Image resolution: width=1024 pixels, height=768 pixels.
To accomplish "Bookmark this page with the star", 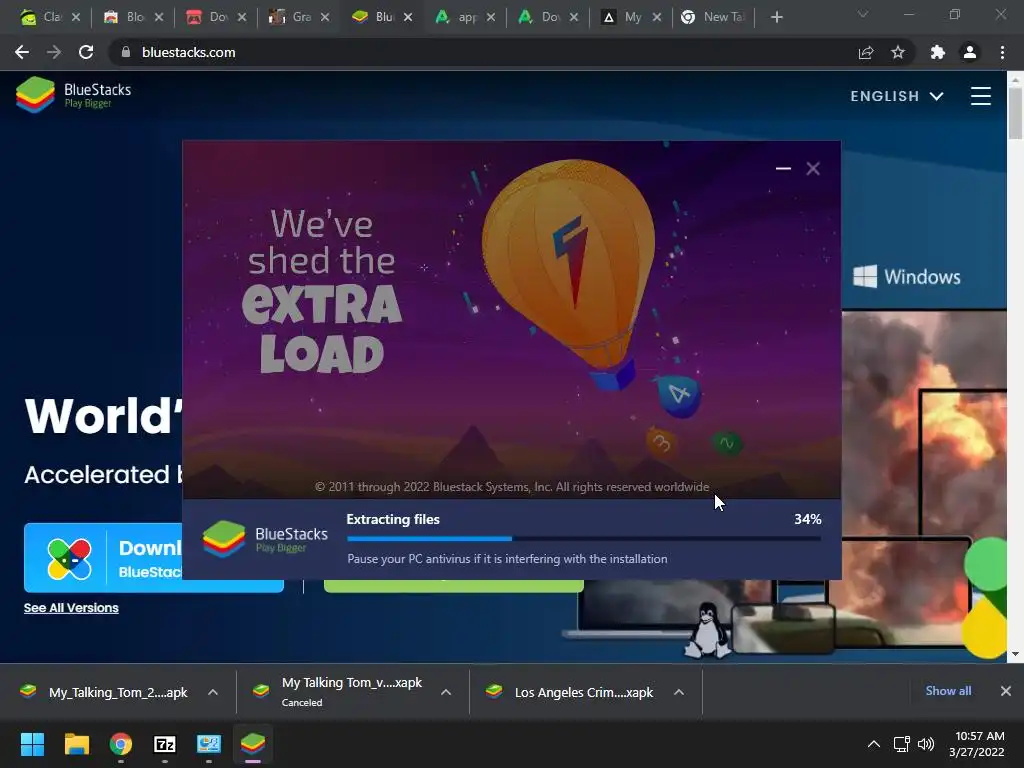I will 898,52.
